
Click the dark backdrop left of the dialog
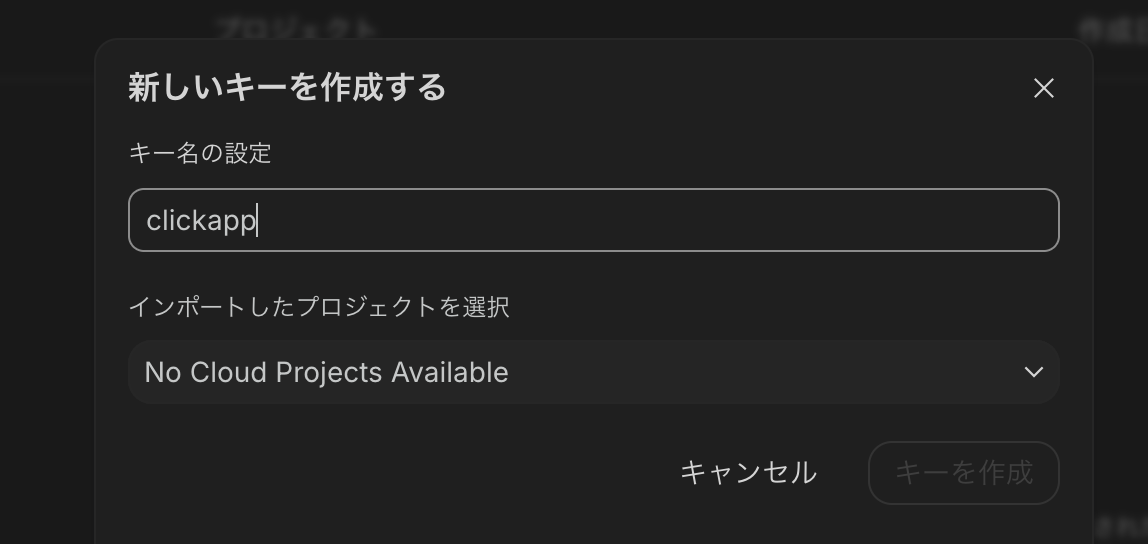point(47,300)
